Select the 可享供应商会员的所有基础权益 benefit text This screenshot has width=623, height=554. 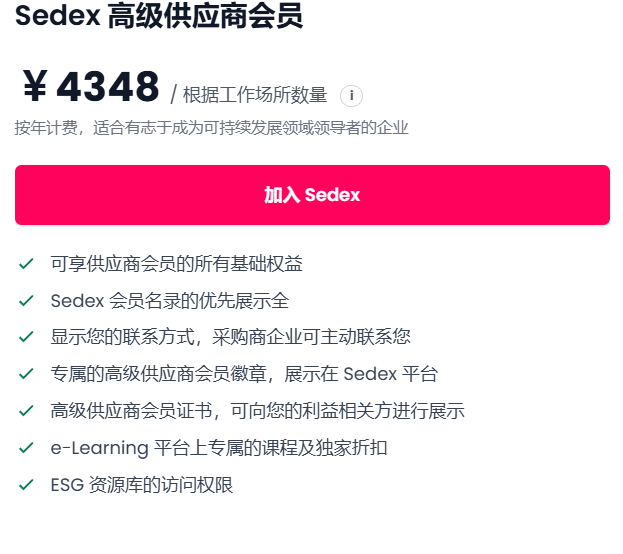pos(177,264)
